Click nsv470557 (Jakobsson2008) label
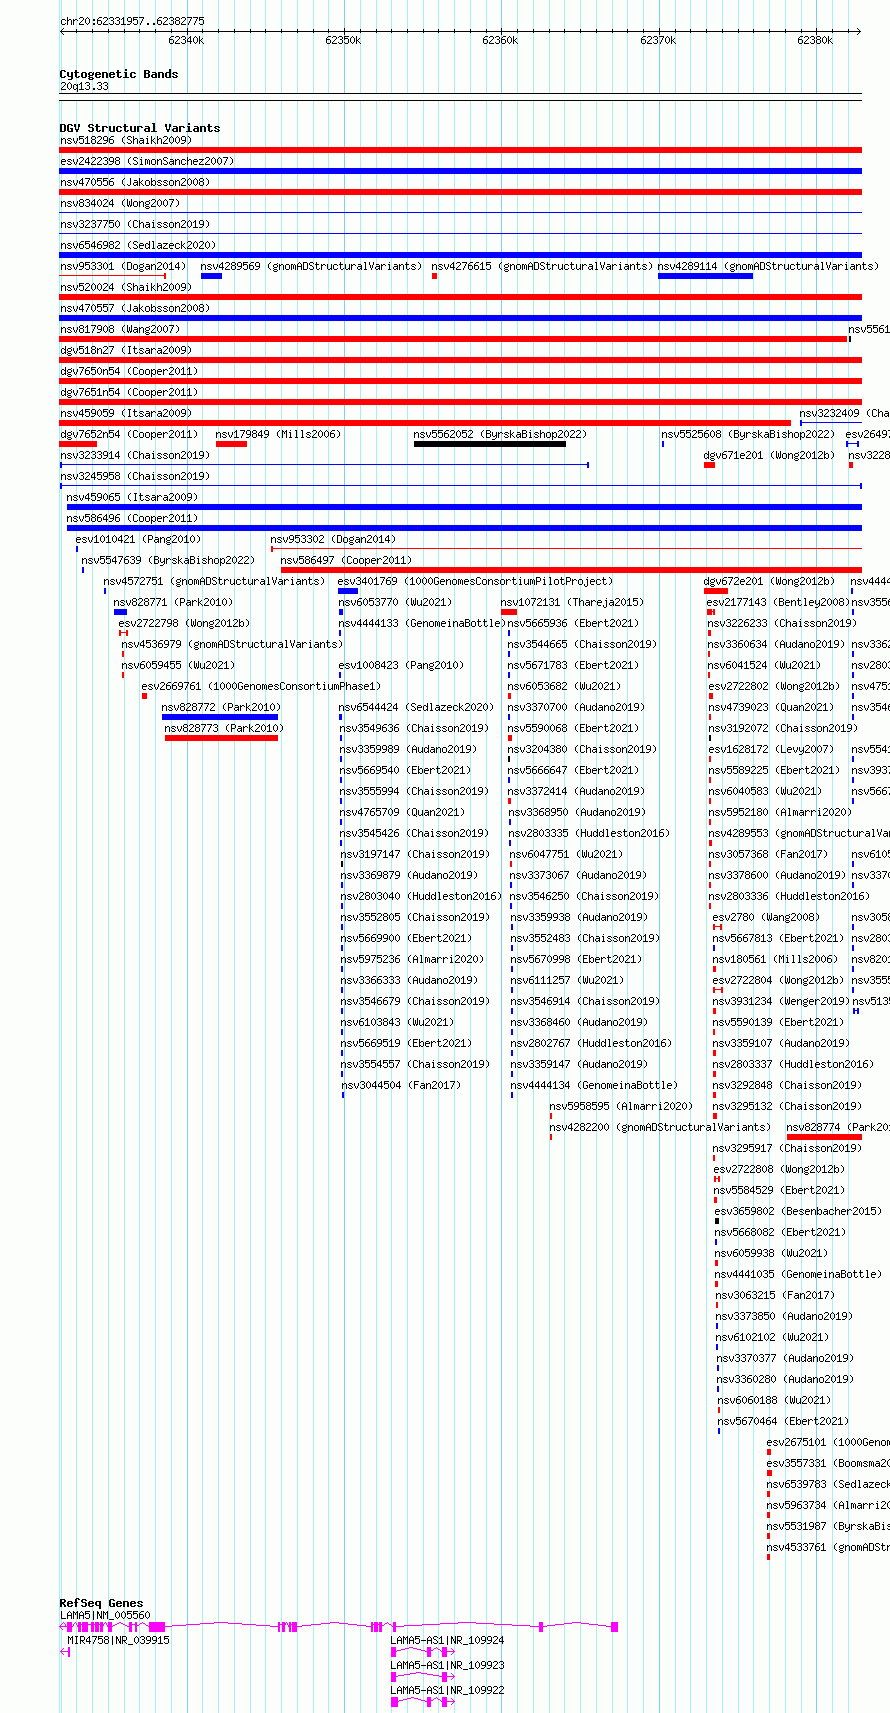This screenshot has width=890, height=1713. tap(135, 309)
